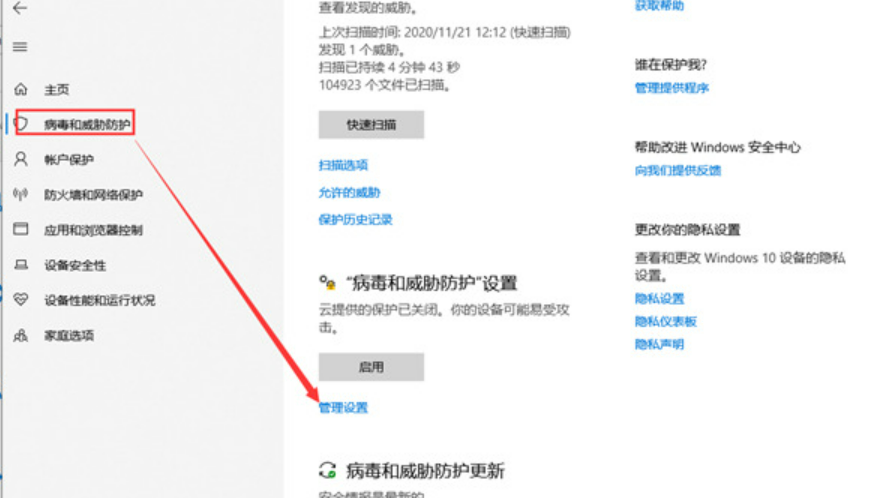
Task: Click the home icon beside 主页
Action: 21,89
